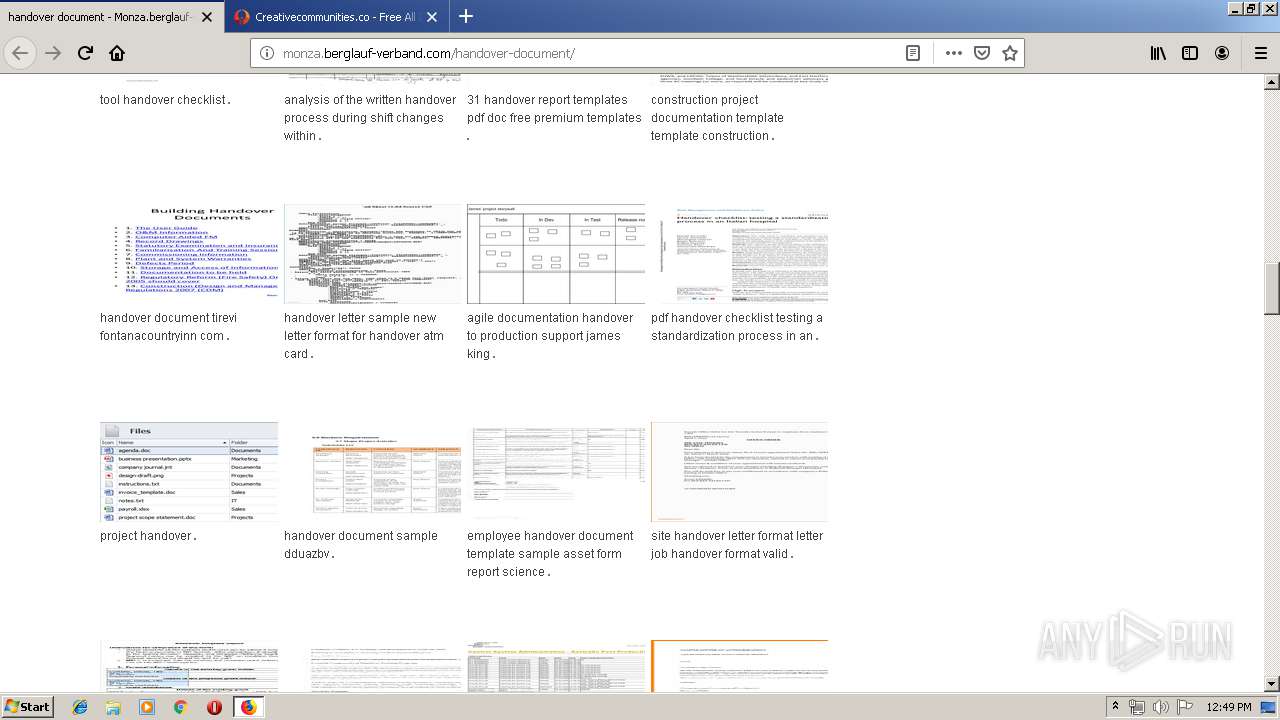Screen dimensions: 1280x720
Task: Open the Firefox hamburger menu
Action: tap(1260, 53)
